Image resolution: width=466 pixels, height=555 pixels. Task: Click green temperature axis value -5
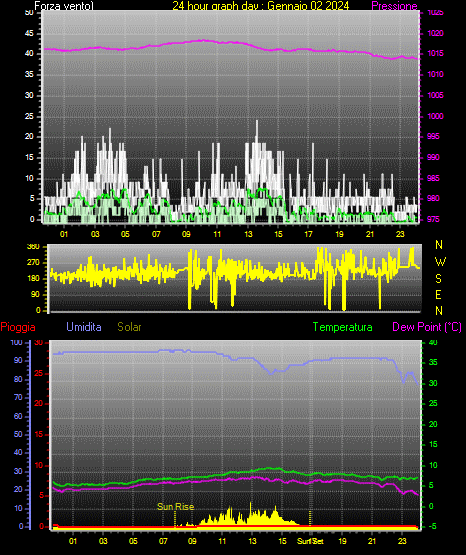pyautogui.click(x=433, y=526)
